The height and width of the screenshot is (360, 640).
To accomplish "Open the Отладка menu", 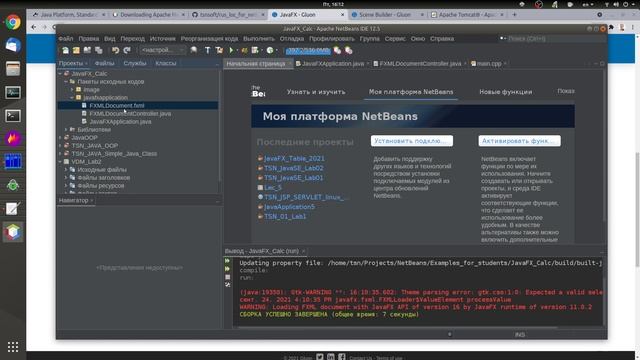I will pos(292,39).
